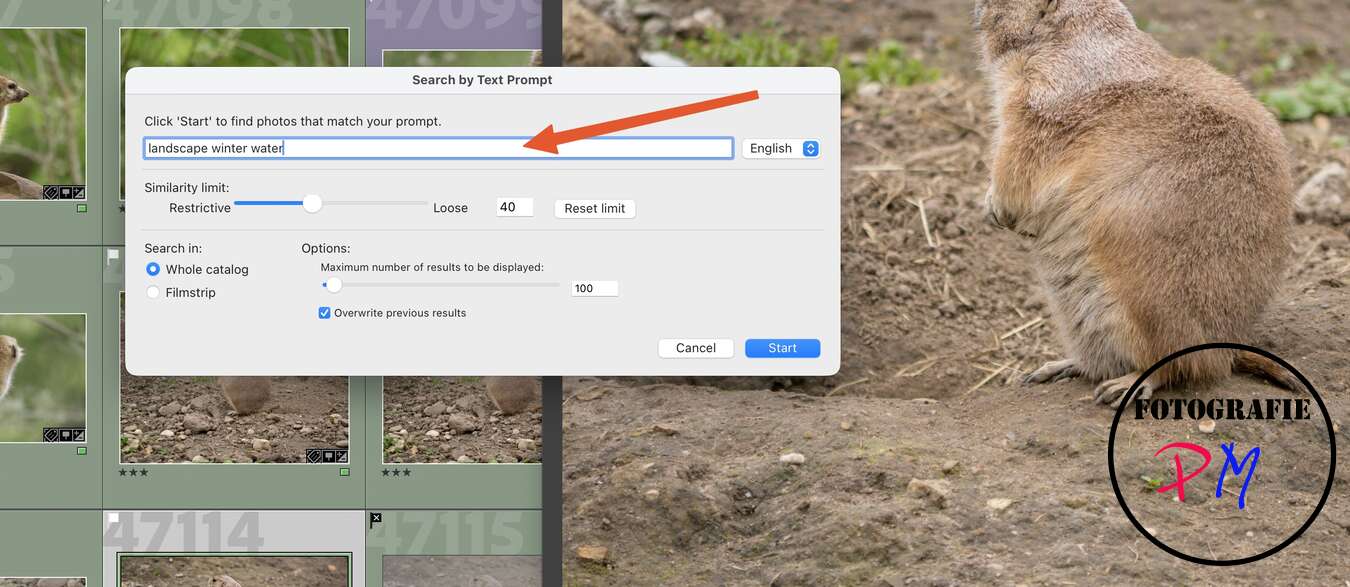Click Start to run the search
The width and height of the screenshot is (1350, 587).
782,348
